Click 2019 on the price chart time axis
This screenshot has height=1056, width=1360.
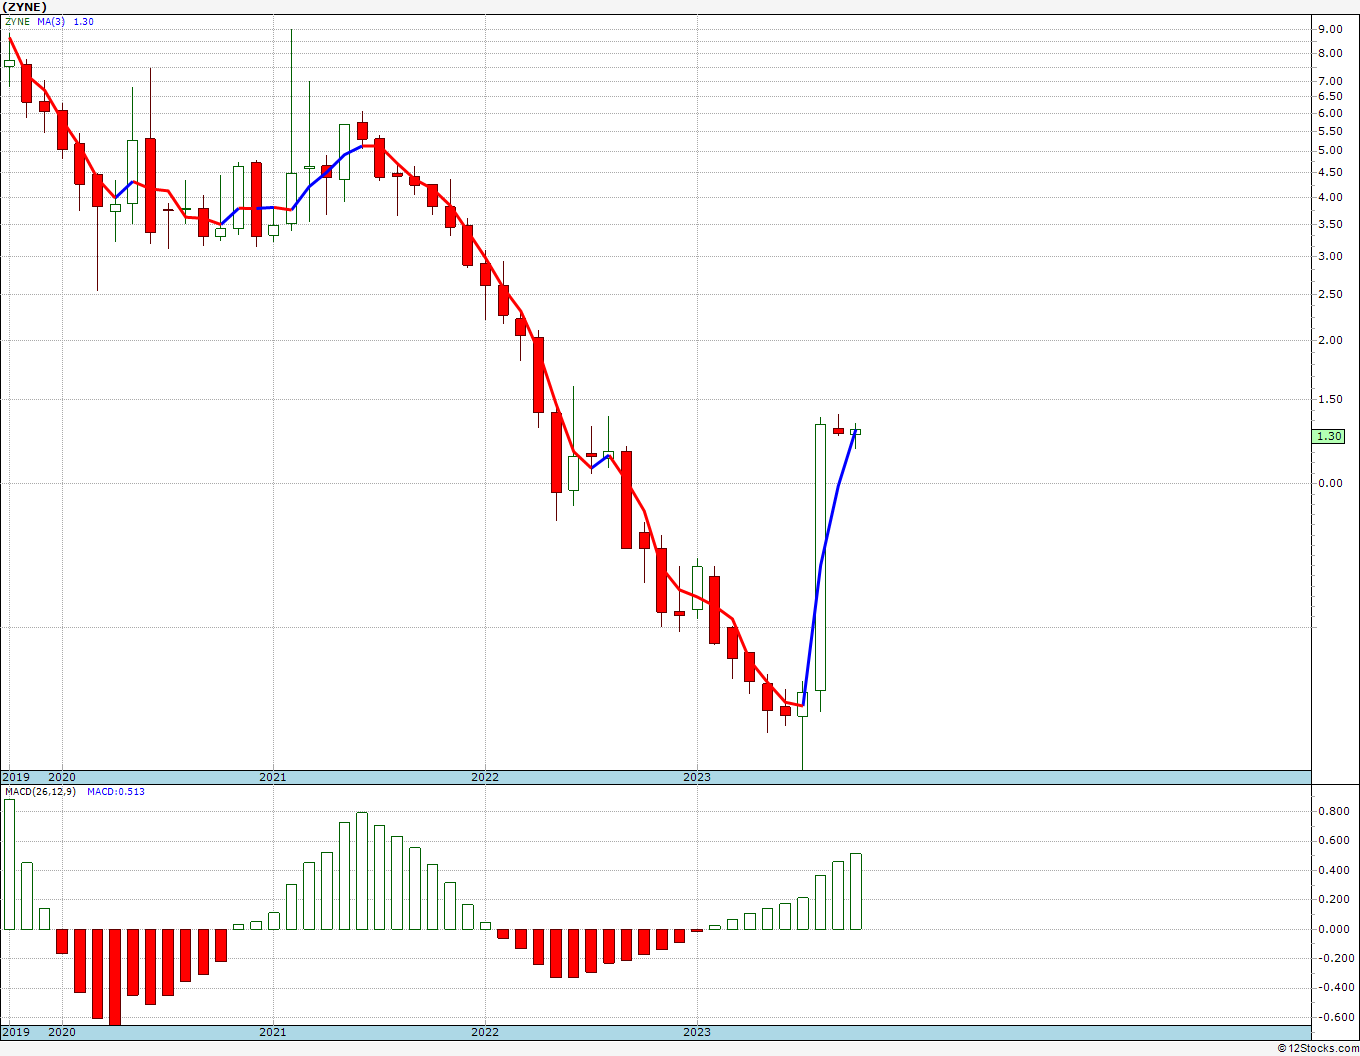(15, 777)
